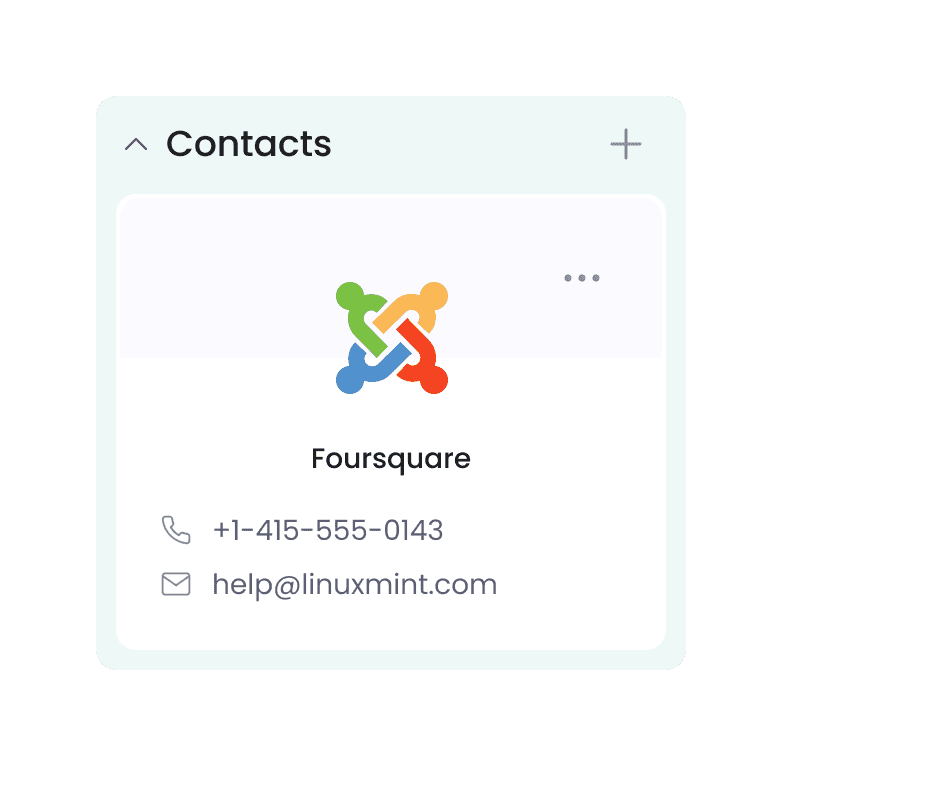944x800 pixels.
Task: Call the number +1-415-555-0143
Action: pos(328,530)
